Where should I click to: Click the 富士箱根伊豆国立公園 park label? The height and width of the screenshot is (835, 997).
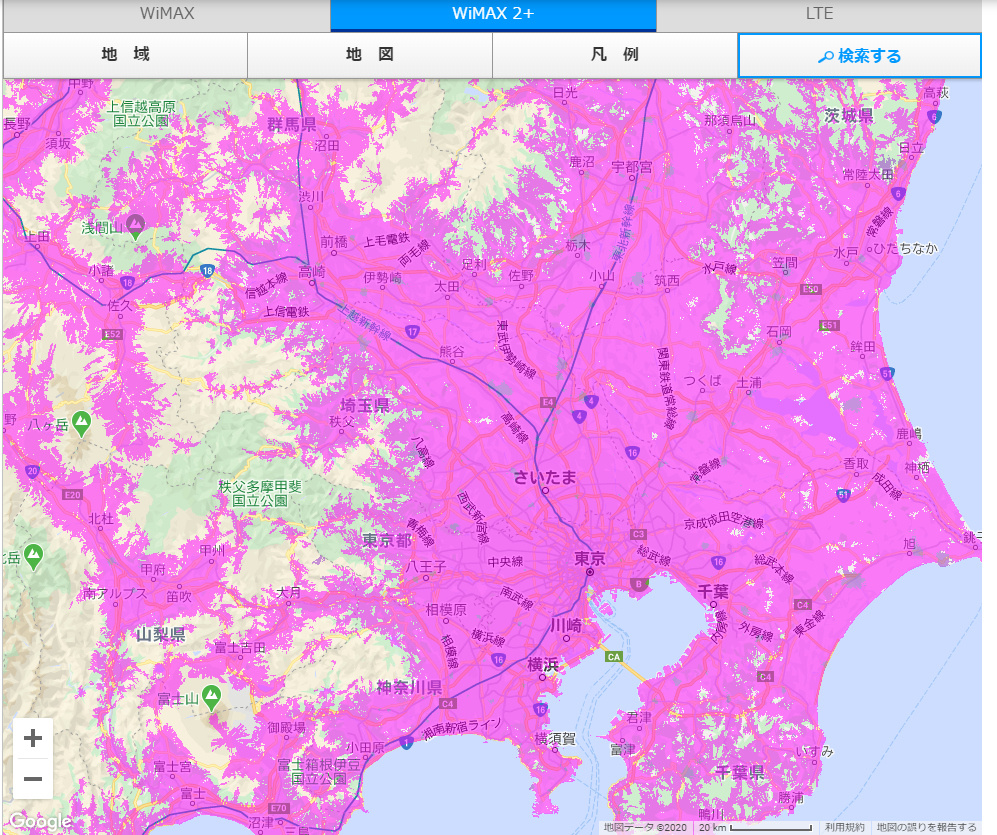319,771
